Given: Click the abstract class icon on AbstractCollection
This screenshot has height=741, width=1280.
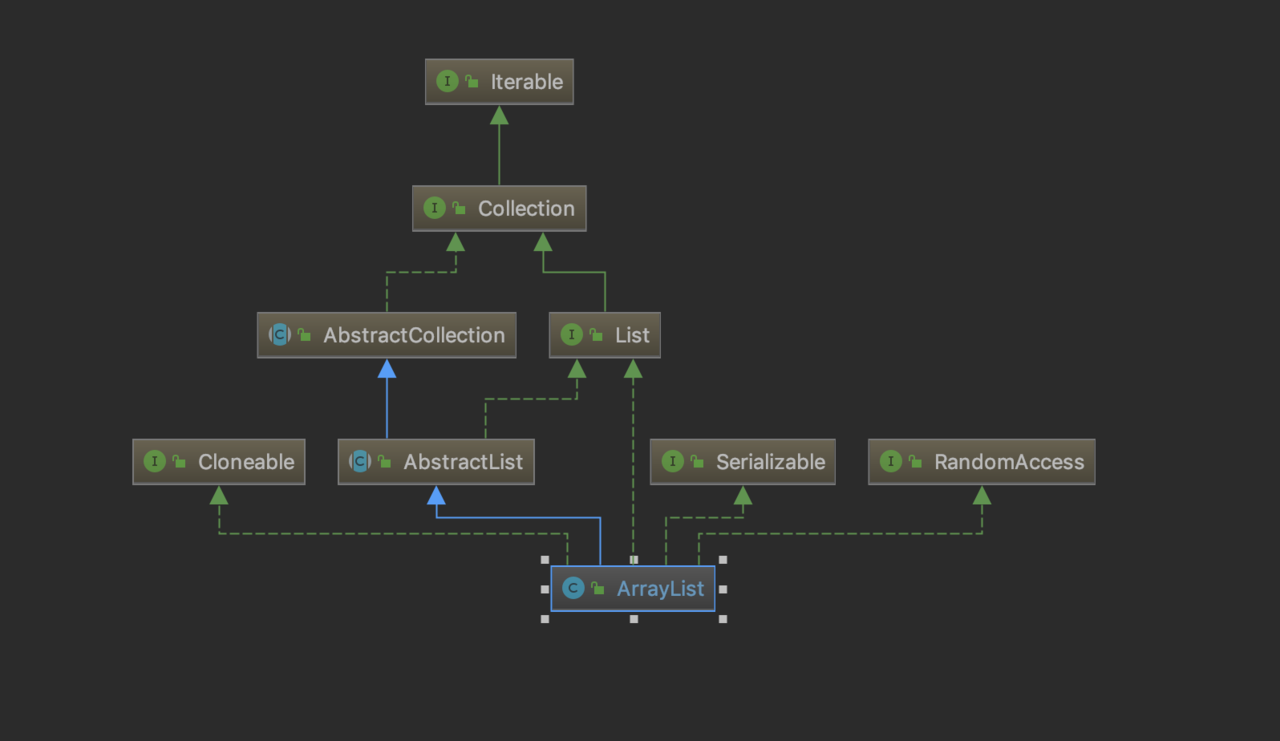Looking at the screenshot, I should point(280,335).
